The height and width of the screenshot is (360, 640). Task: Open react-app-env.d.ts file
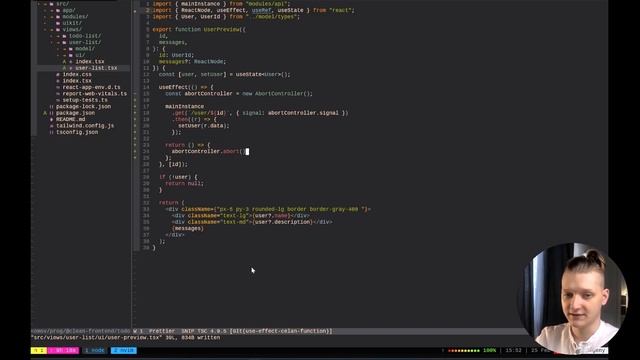point(91,87)
